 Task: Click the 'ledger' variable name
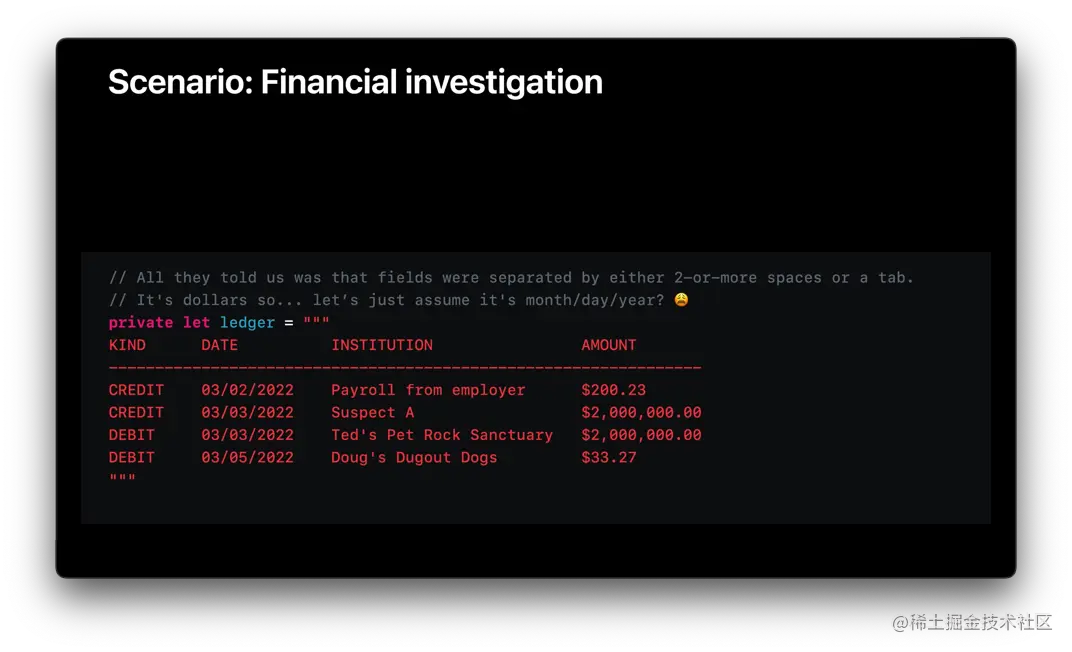(247, 323)
